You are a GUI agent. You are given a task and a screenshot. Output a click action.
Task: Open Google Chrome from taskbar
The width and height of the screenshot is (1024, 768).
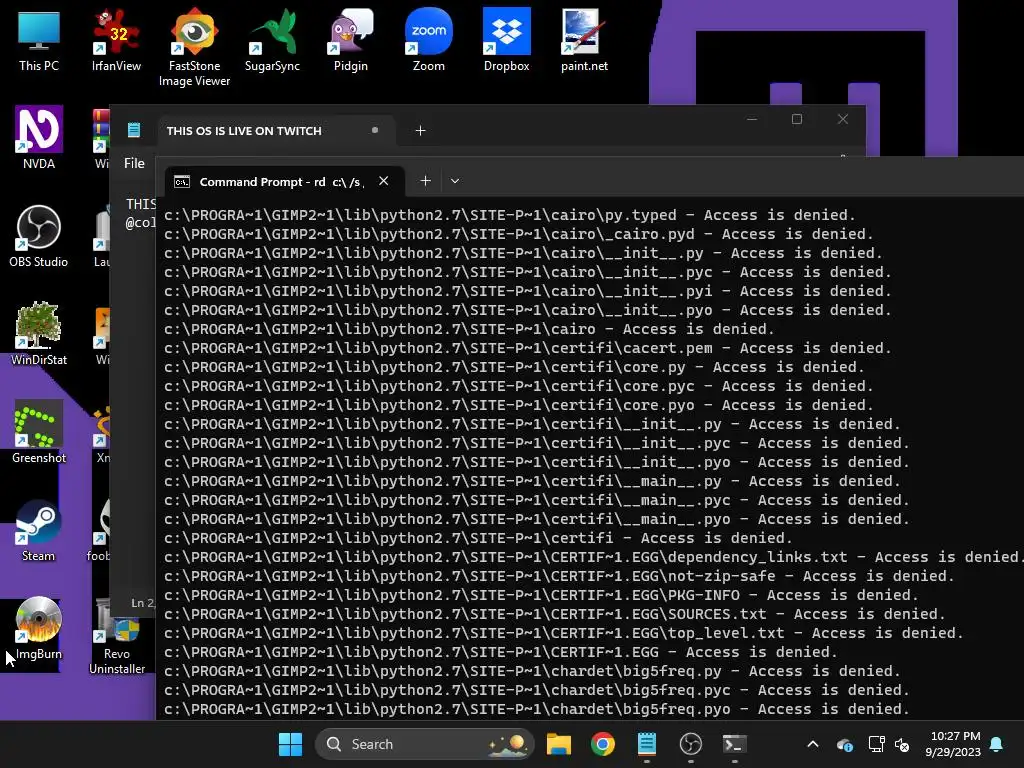pyautogui.click(x=602, y=744)
